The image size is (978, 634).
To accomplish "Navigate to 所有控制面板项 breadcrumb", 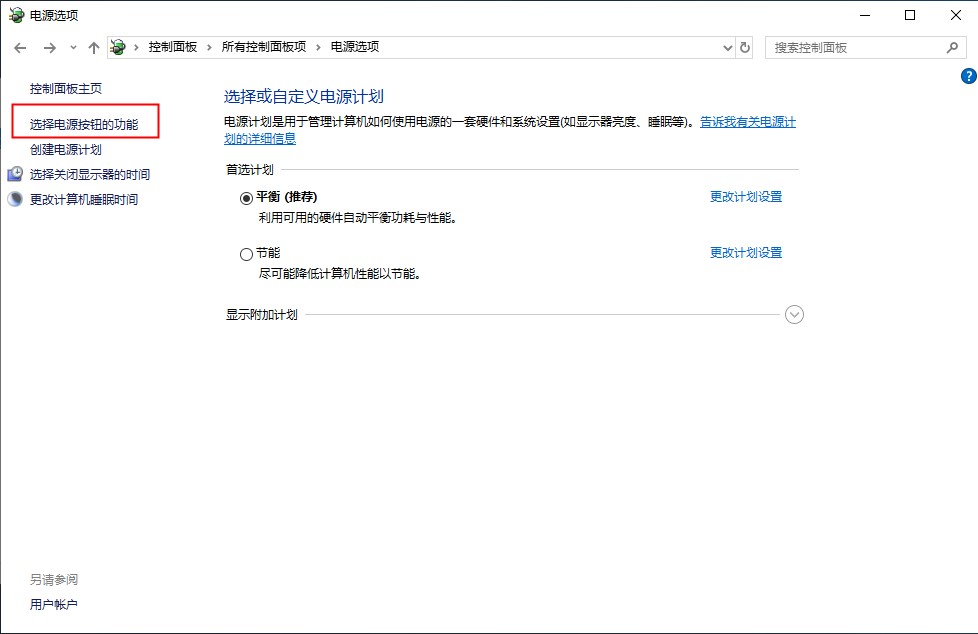I will click(x=265, y=47).
